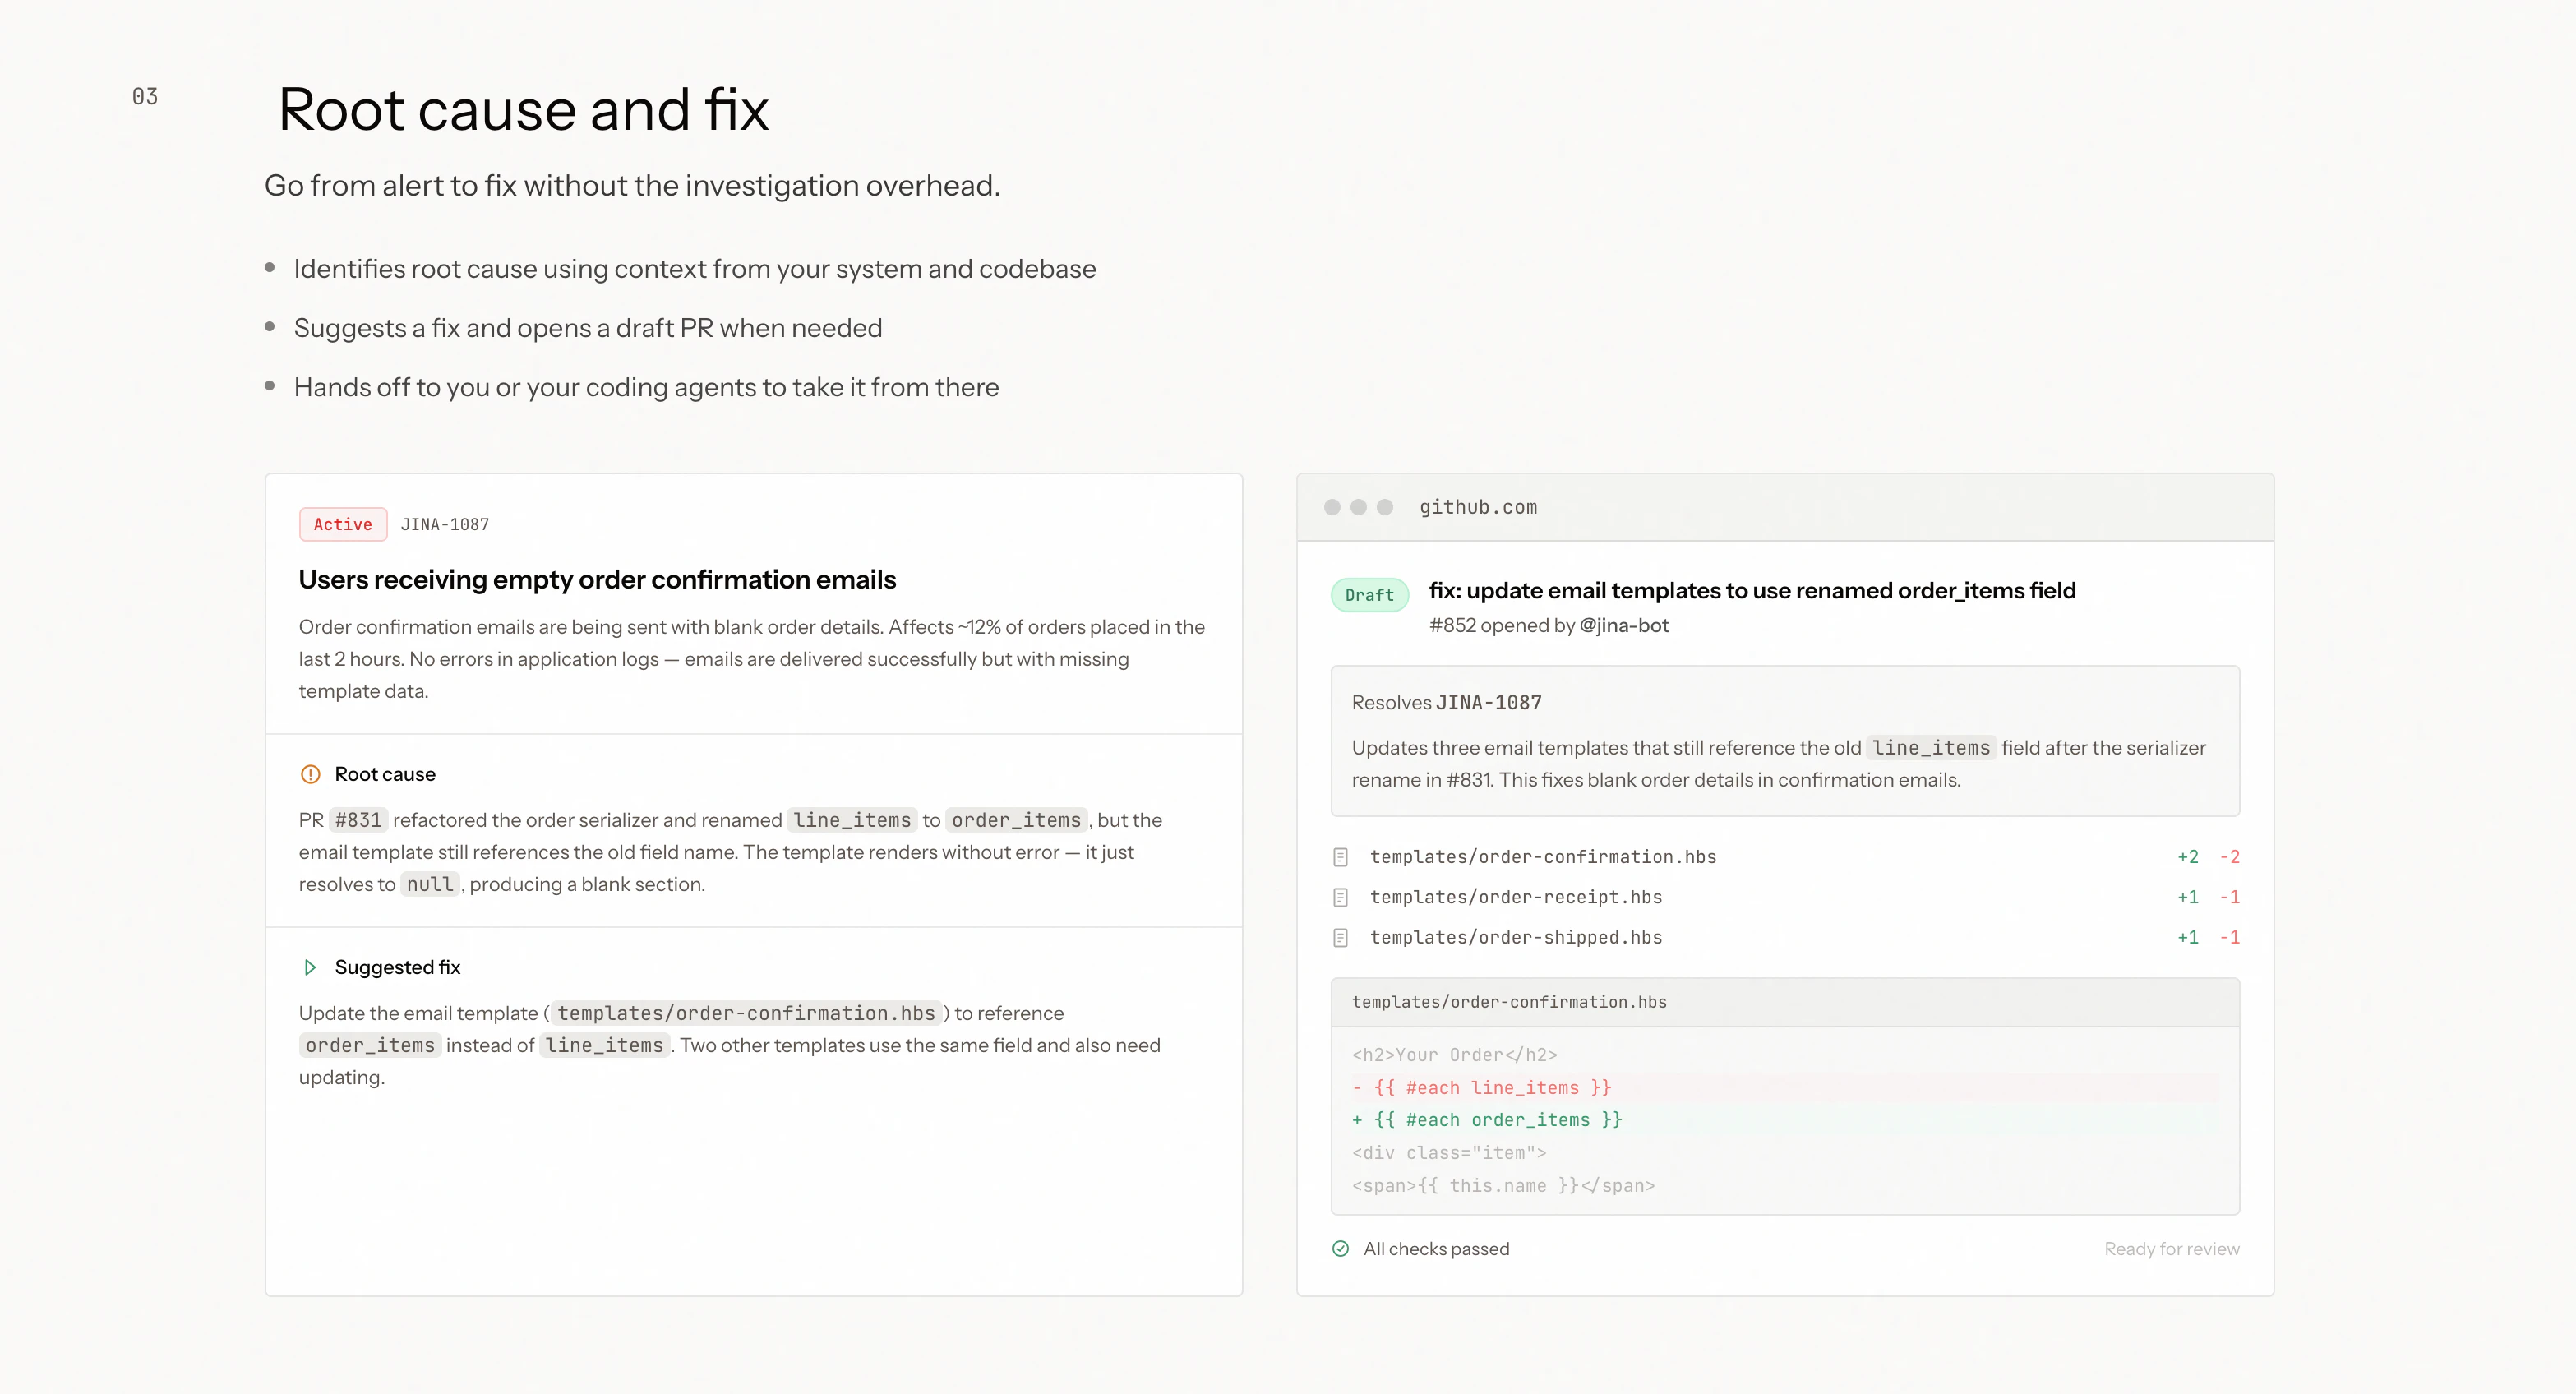Viewport: 2576px width, 1394px height.
Task: Open the templates/order-confirmation.hbs file entry
Action: pyautogui.click(x=1542, y=857)
